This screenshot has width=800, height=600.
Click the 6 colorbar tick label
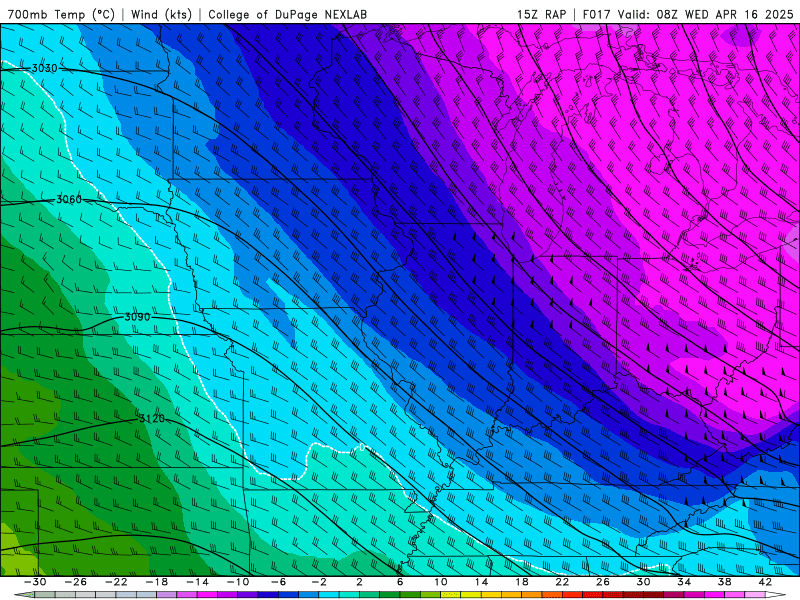click(400, 582)
